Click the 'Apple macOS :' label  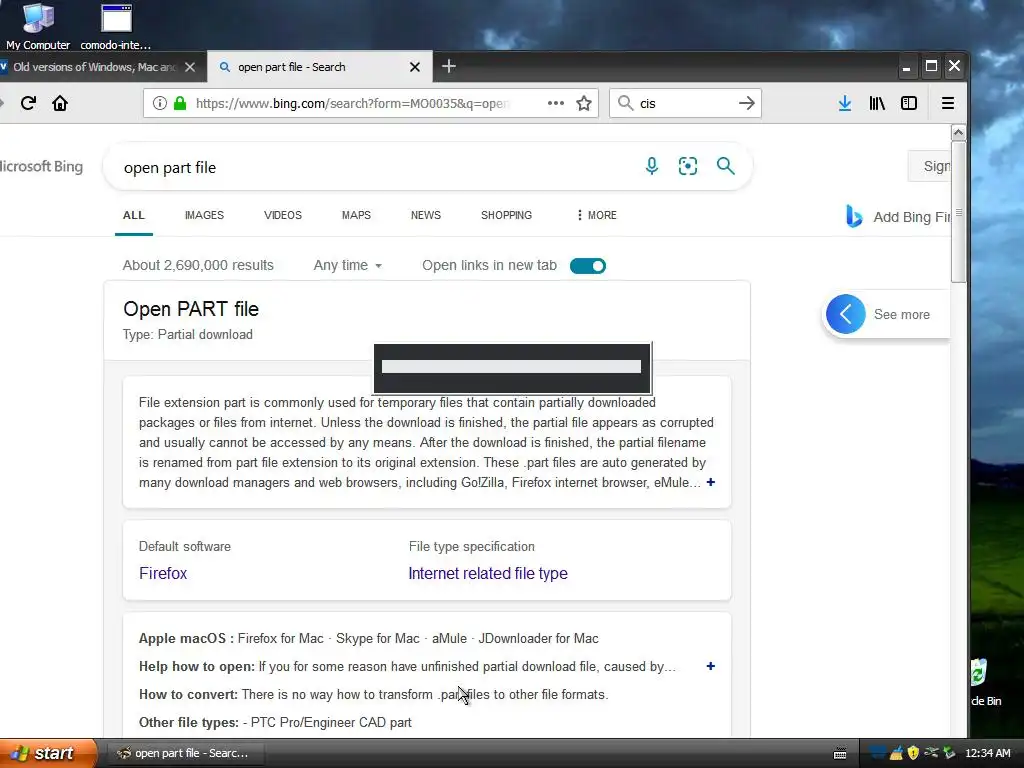[186, 638]
